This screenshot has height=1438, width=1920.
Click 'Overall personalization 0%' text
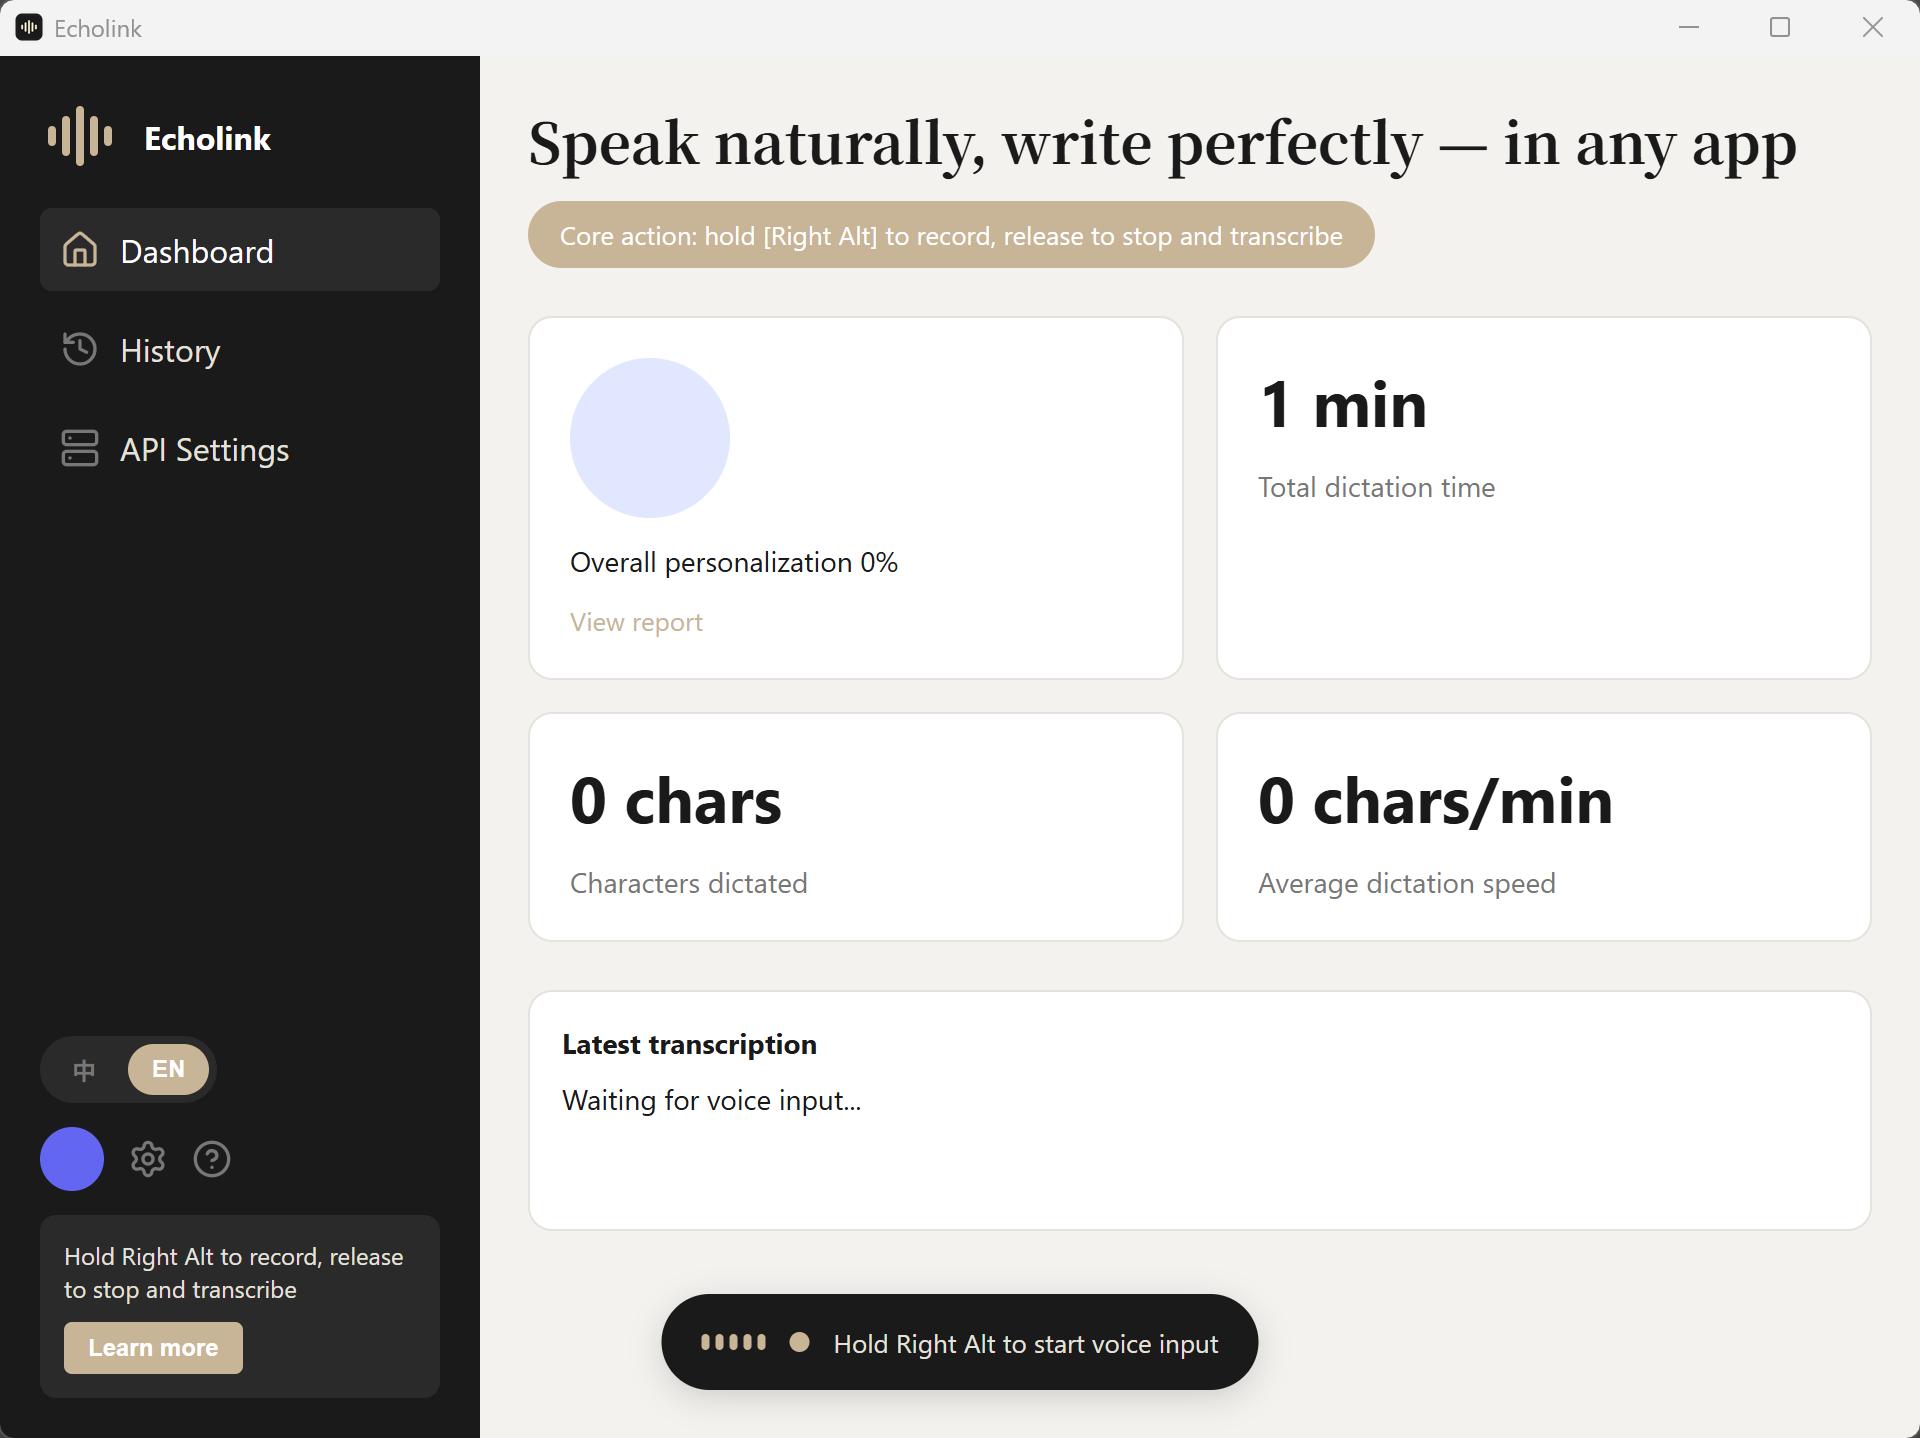point(734,562)
